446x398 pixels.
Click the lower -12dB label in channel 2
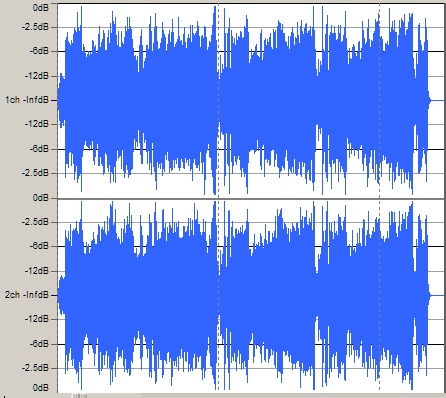click(37, 319)
